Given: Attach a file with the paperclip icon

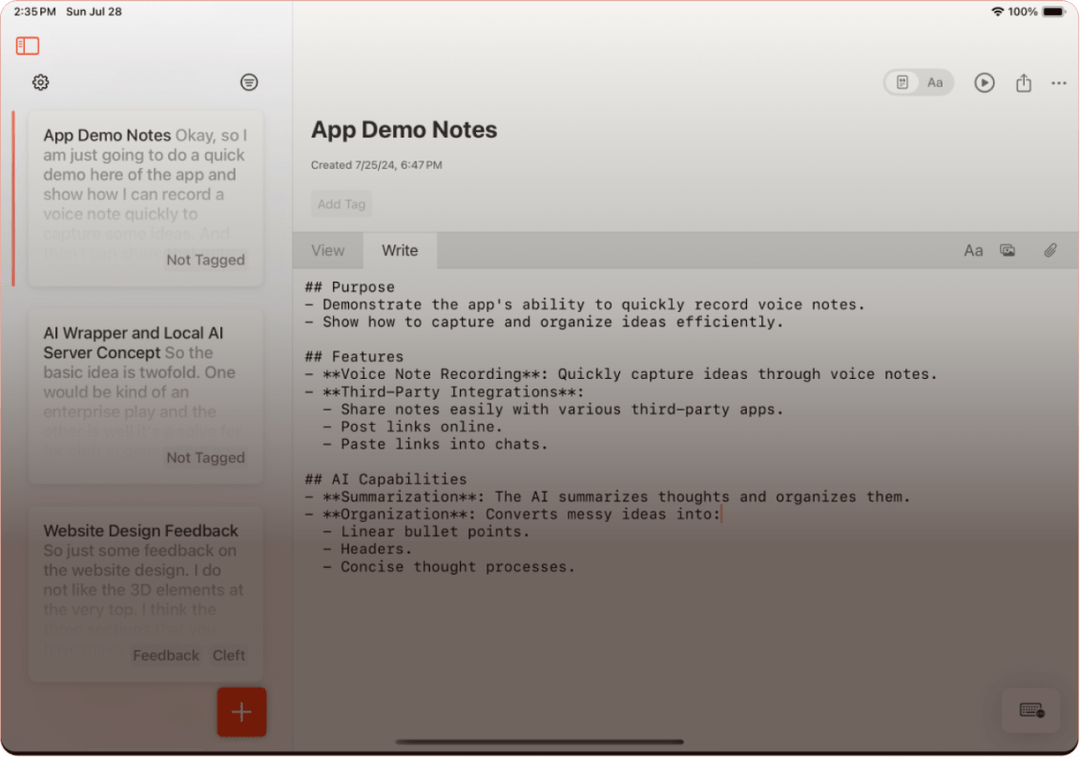Looking at the screenshot, I should point(1050,250).
